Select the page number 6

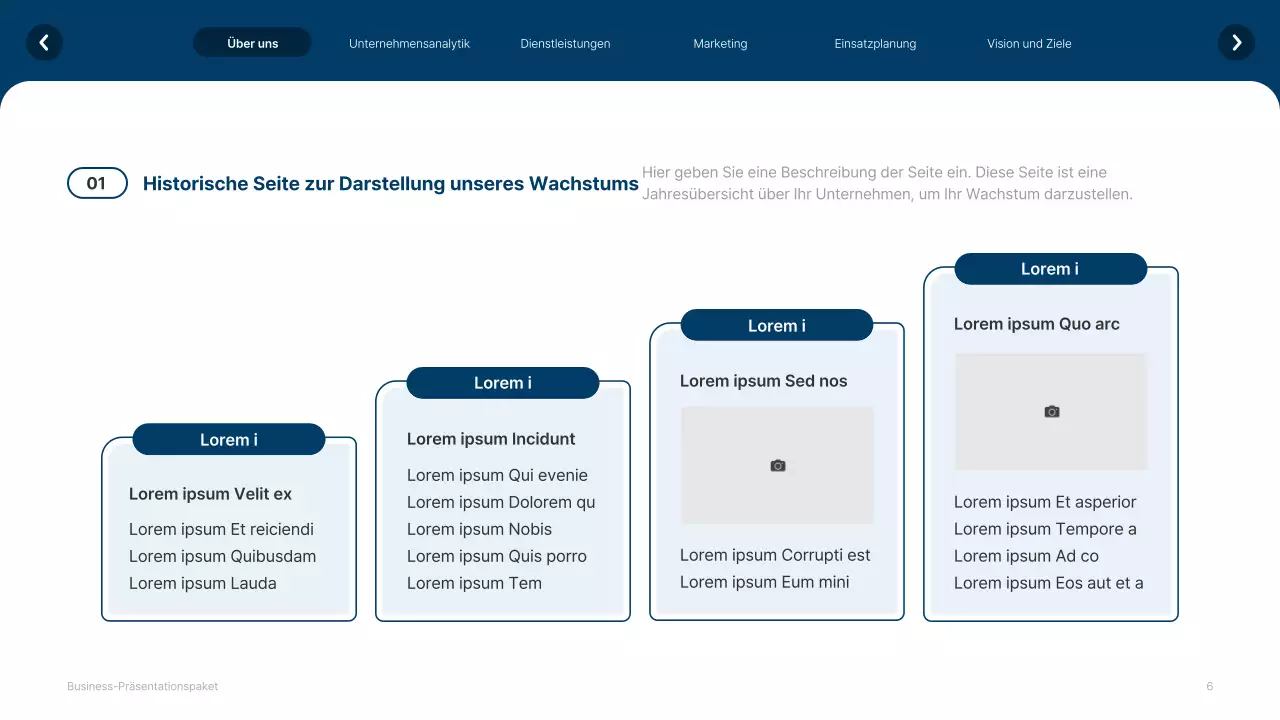1209,686
